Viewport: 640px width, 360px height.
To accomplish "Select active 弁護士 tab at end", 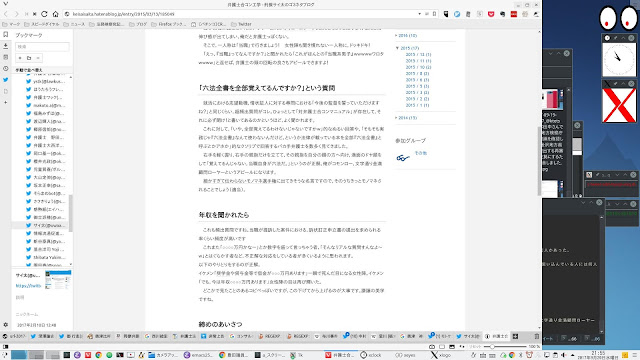I will (x=496, y=336).
